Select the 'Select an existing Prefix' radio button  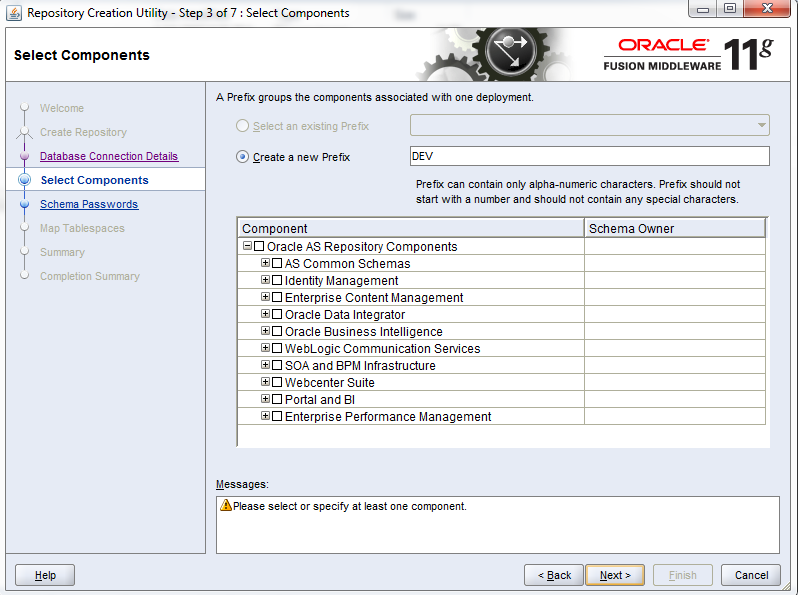(x=242, y=126)
